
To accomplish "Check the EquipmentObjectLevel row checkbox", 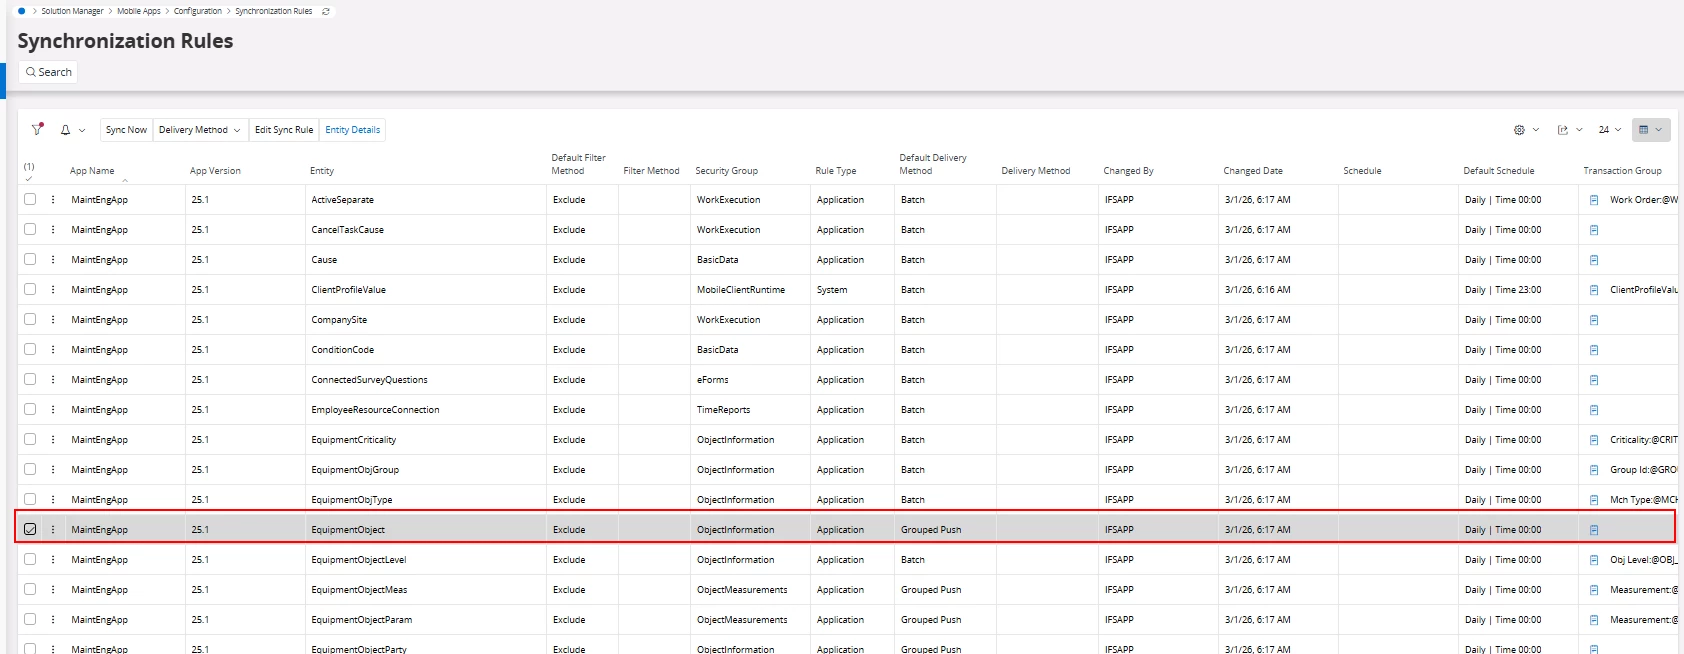I will pyautogui.click(x=30, y=559).
